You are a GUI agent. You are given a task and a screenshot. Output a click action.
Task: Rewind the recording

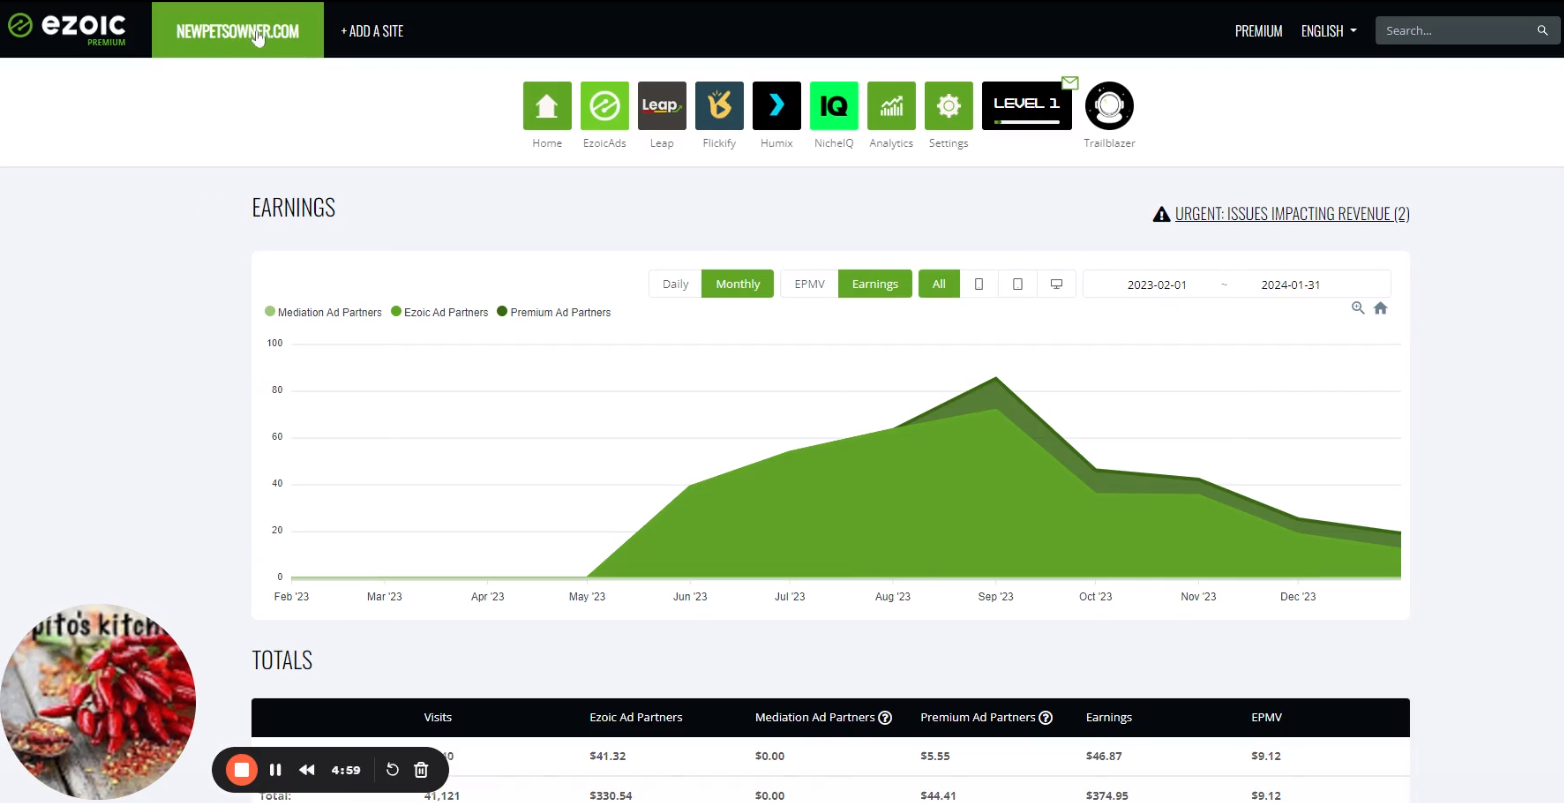pyautogui.click(x=307, y=770)
